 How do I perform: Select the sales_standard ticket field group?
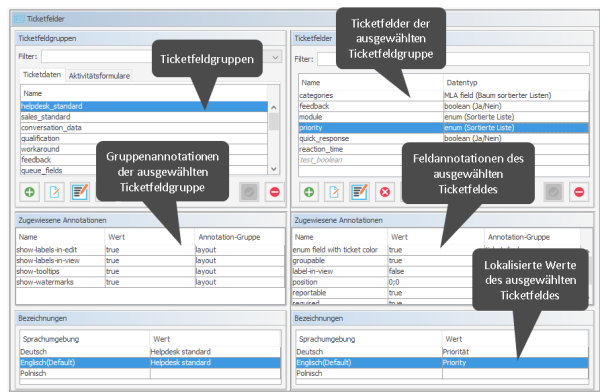(x=144, y=117)
